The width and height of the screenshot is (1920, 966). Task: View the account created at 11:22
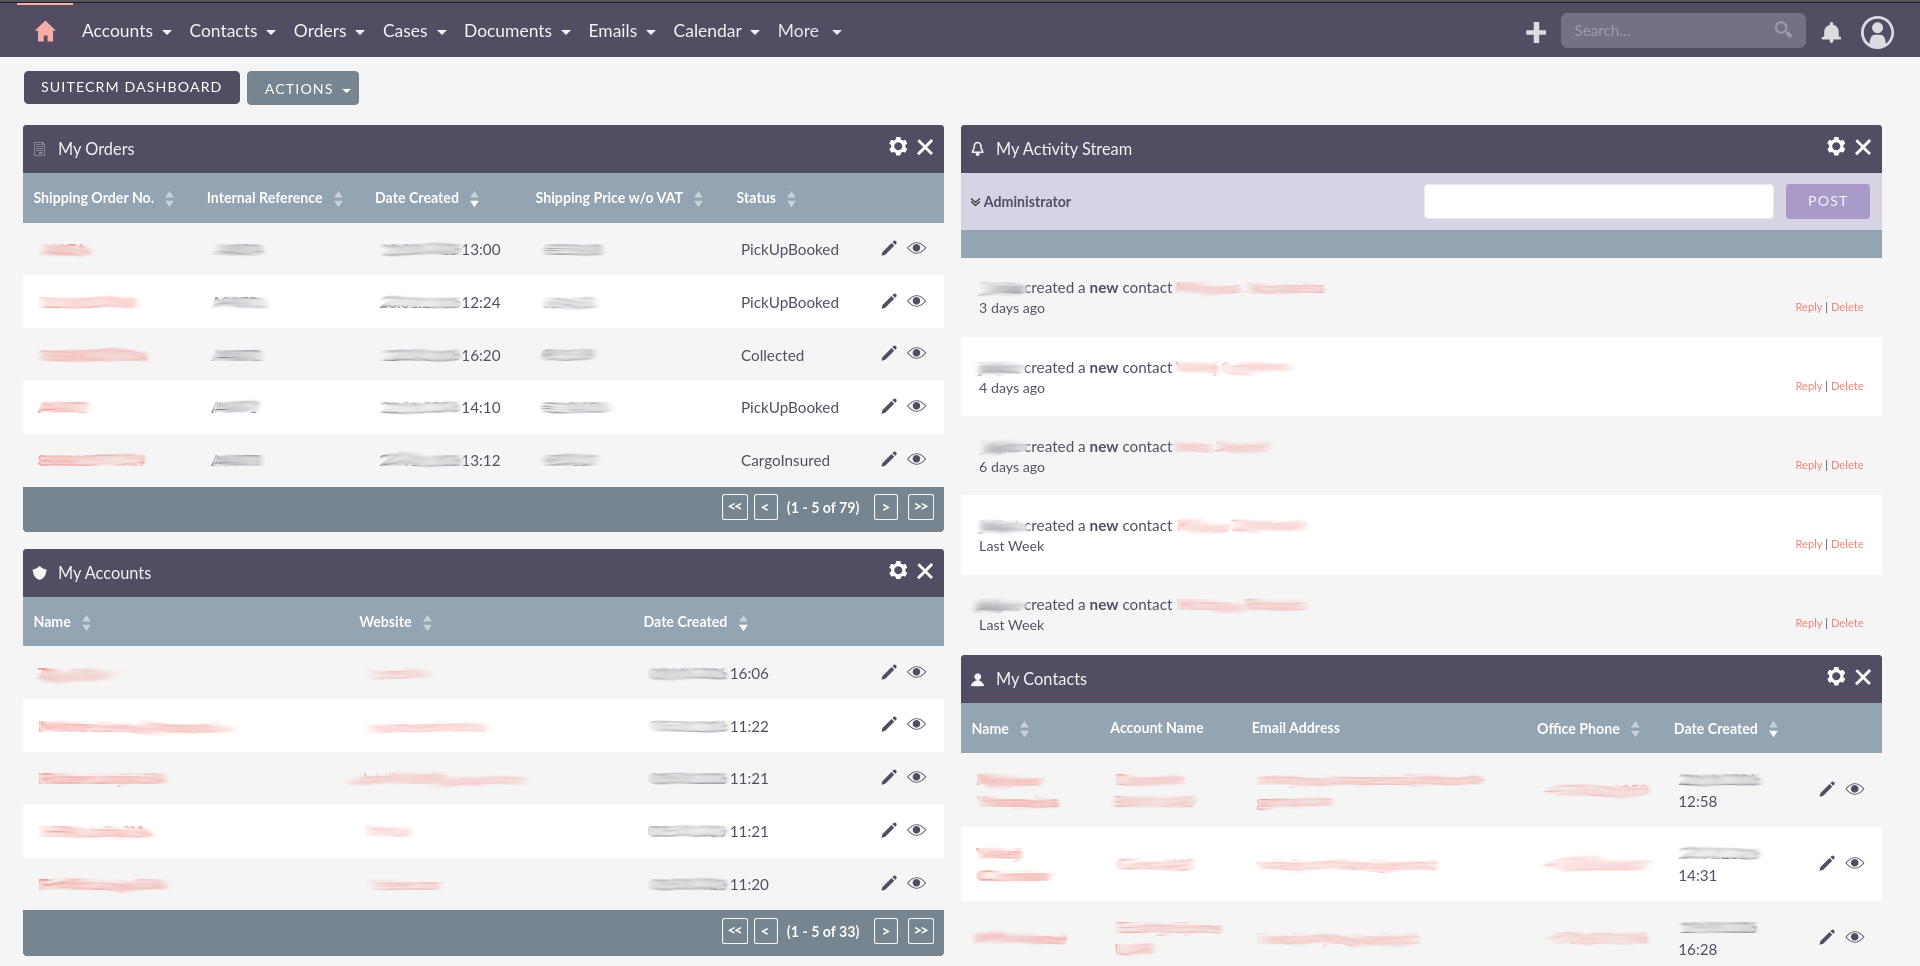(x=916, y=725)
